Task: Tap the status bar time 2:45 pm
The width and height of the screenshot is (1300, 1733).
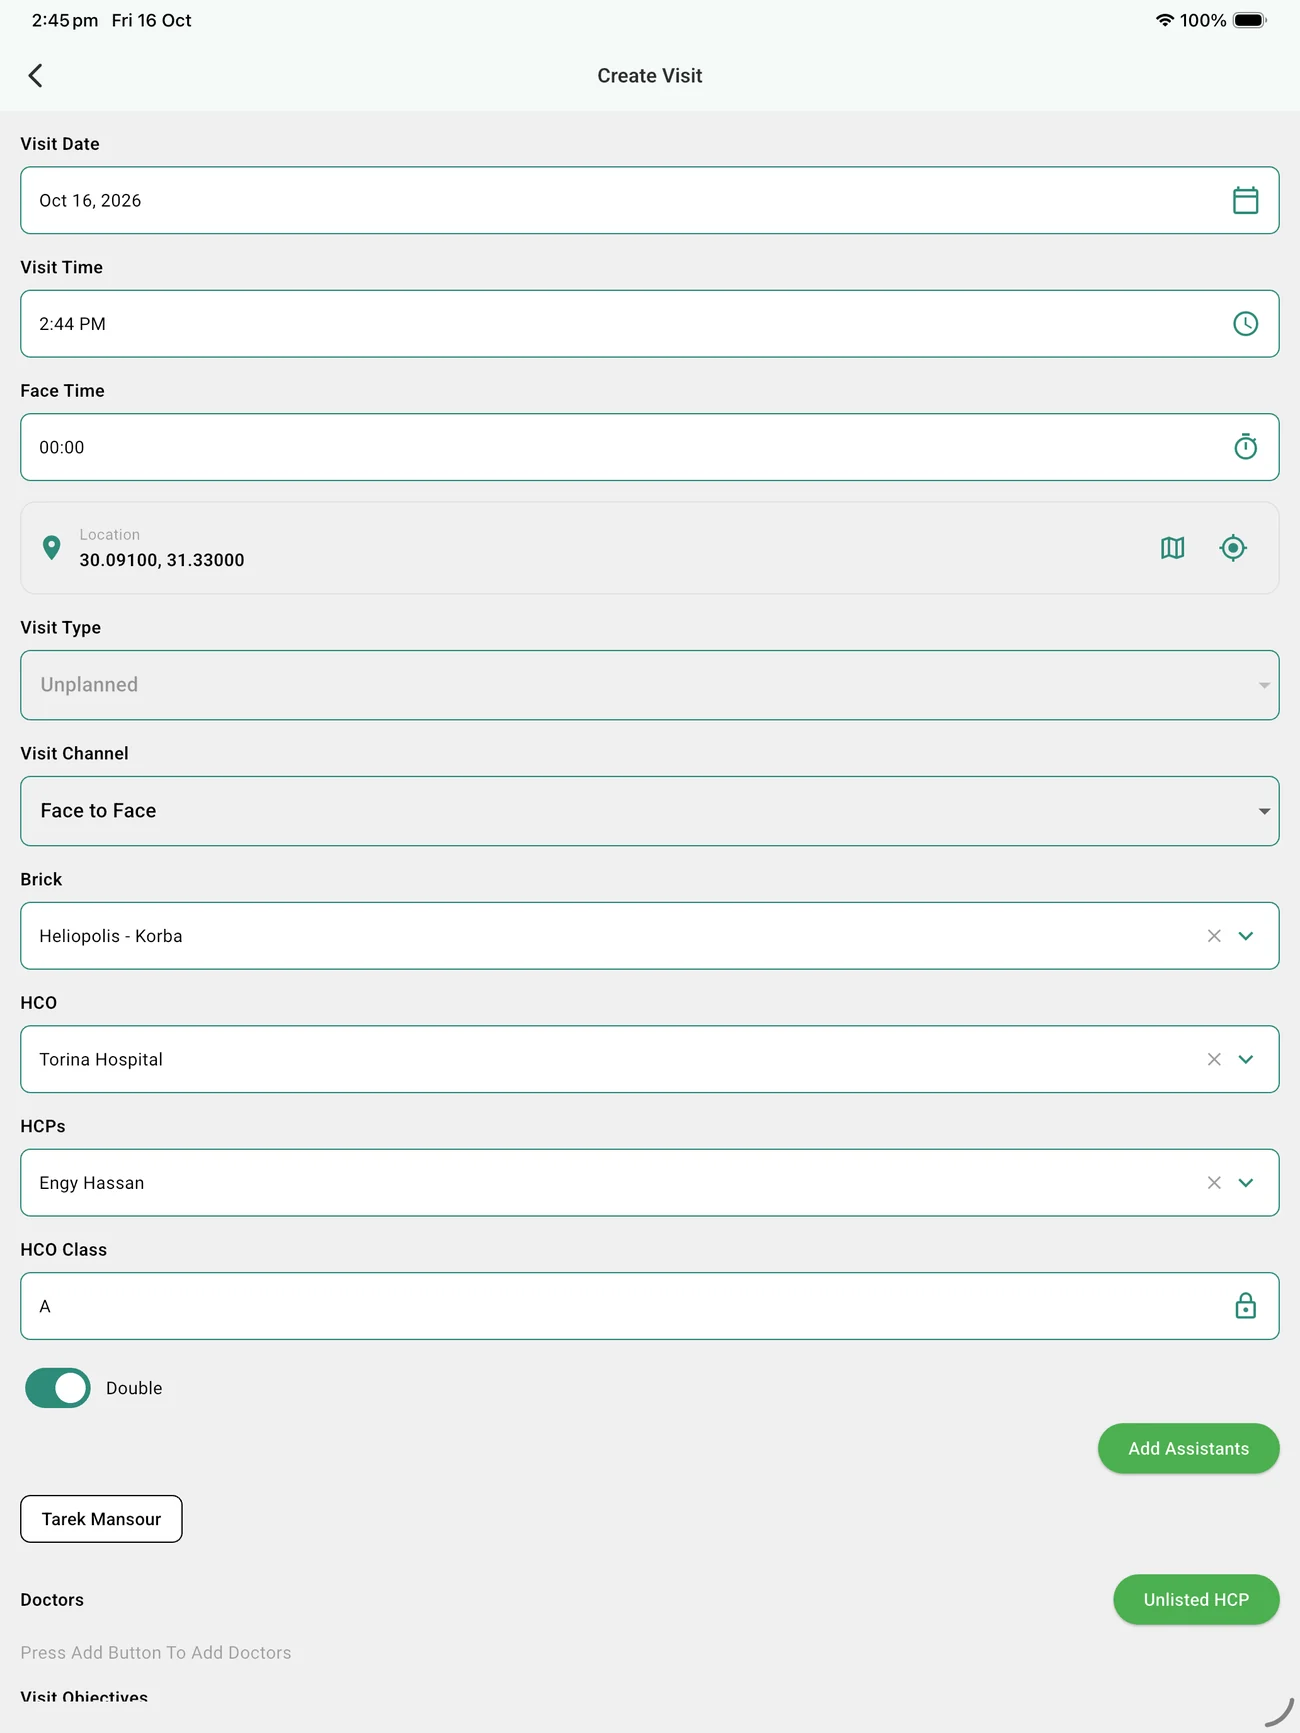Action: click(x=65, y=20)
